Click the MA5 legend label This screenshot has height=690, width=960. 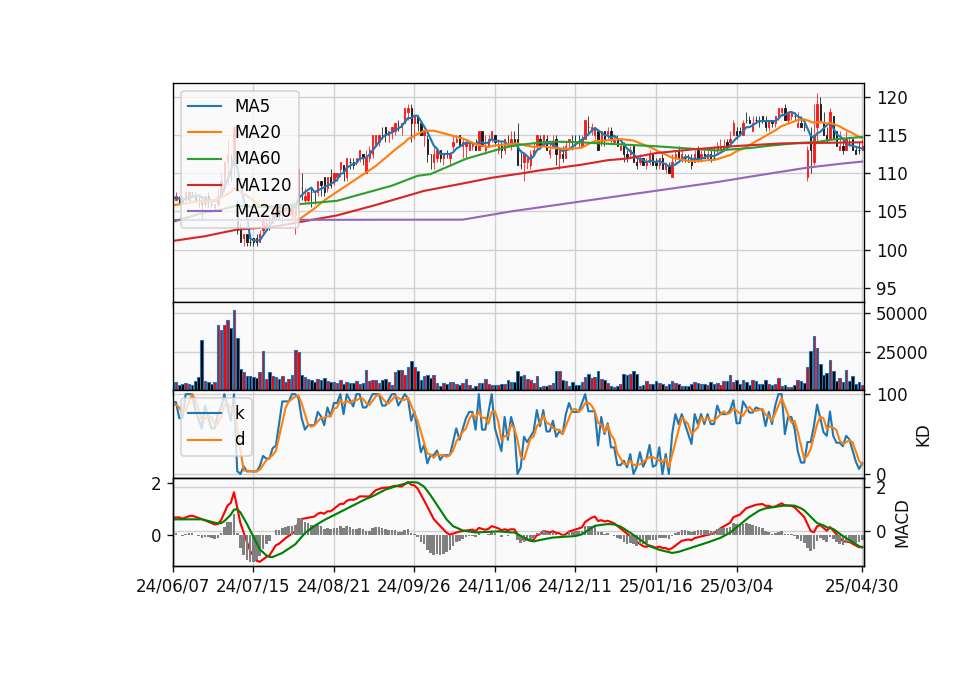252,106
